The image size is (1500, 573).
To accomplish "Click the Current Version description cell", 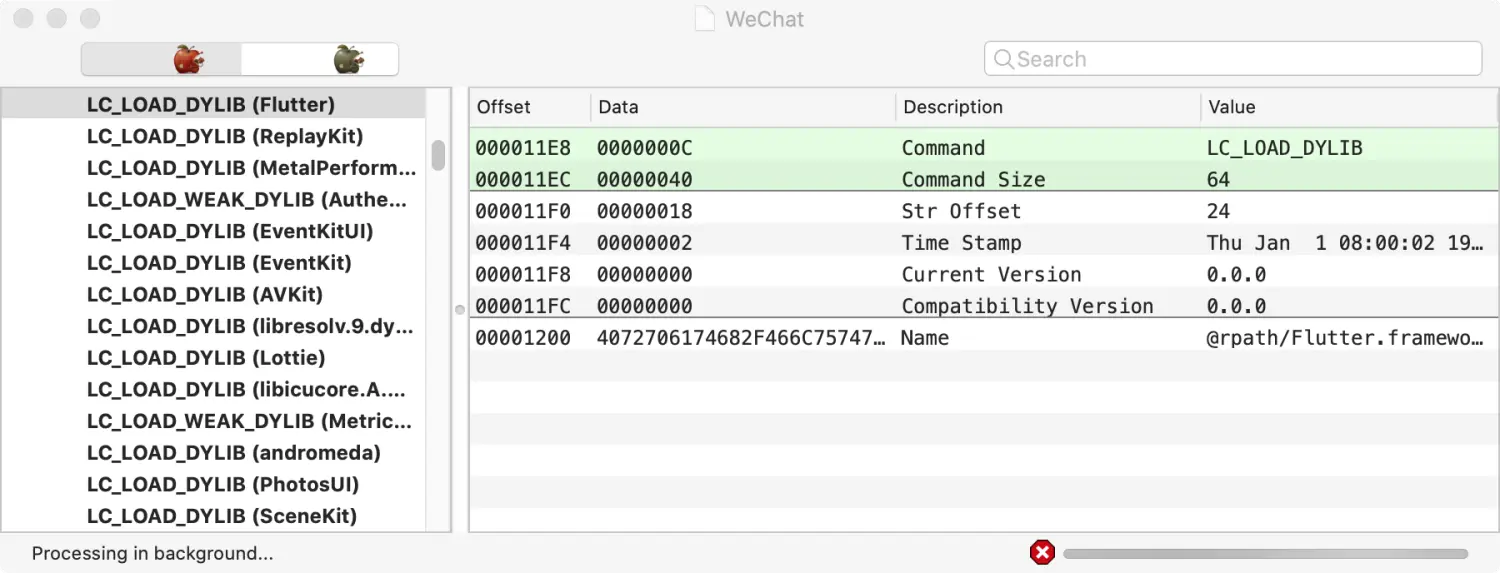I will [x=992, y=275].
